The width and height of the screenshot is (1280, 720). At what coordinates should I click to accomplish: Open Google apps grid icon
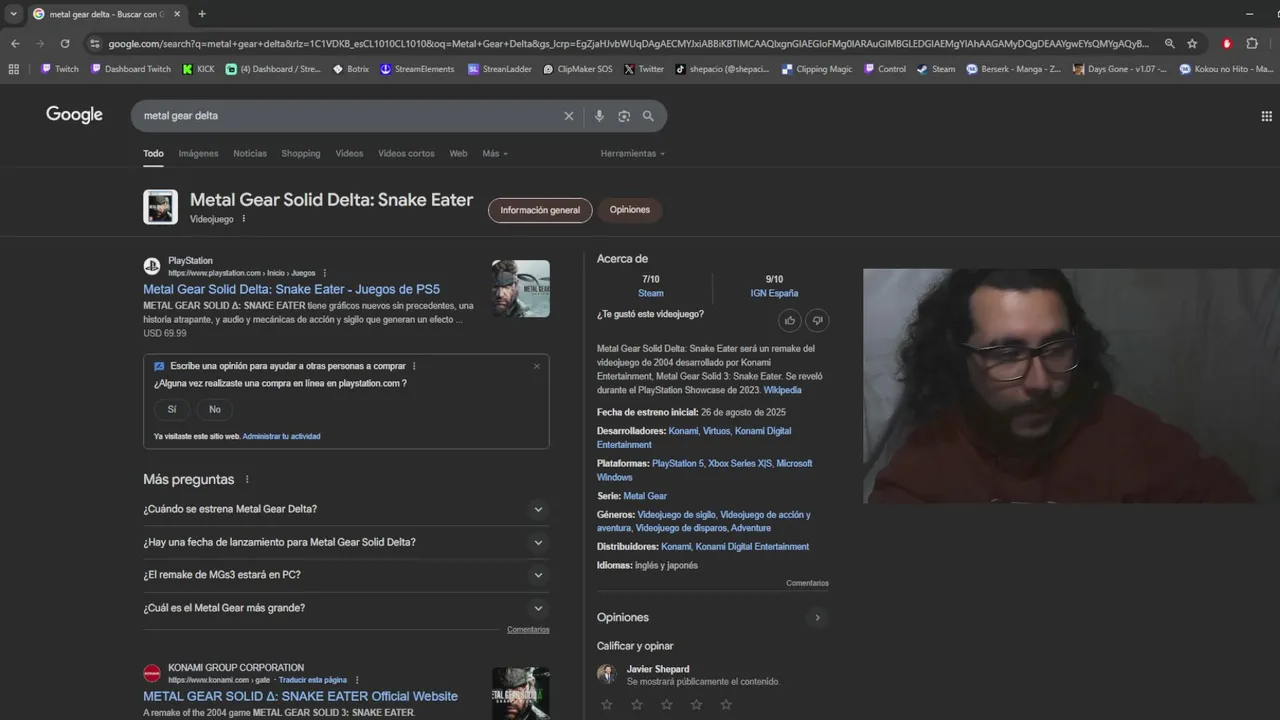1267,116
